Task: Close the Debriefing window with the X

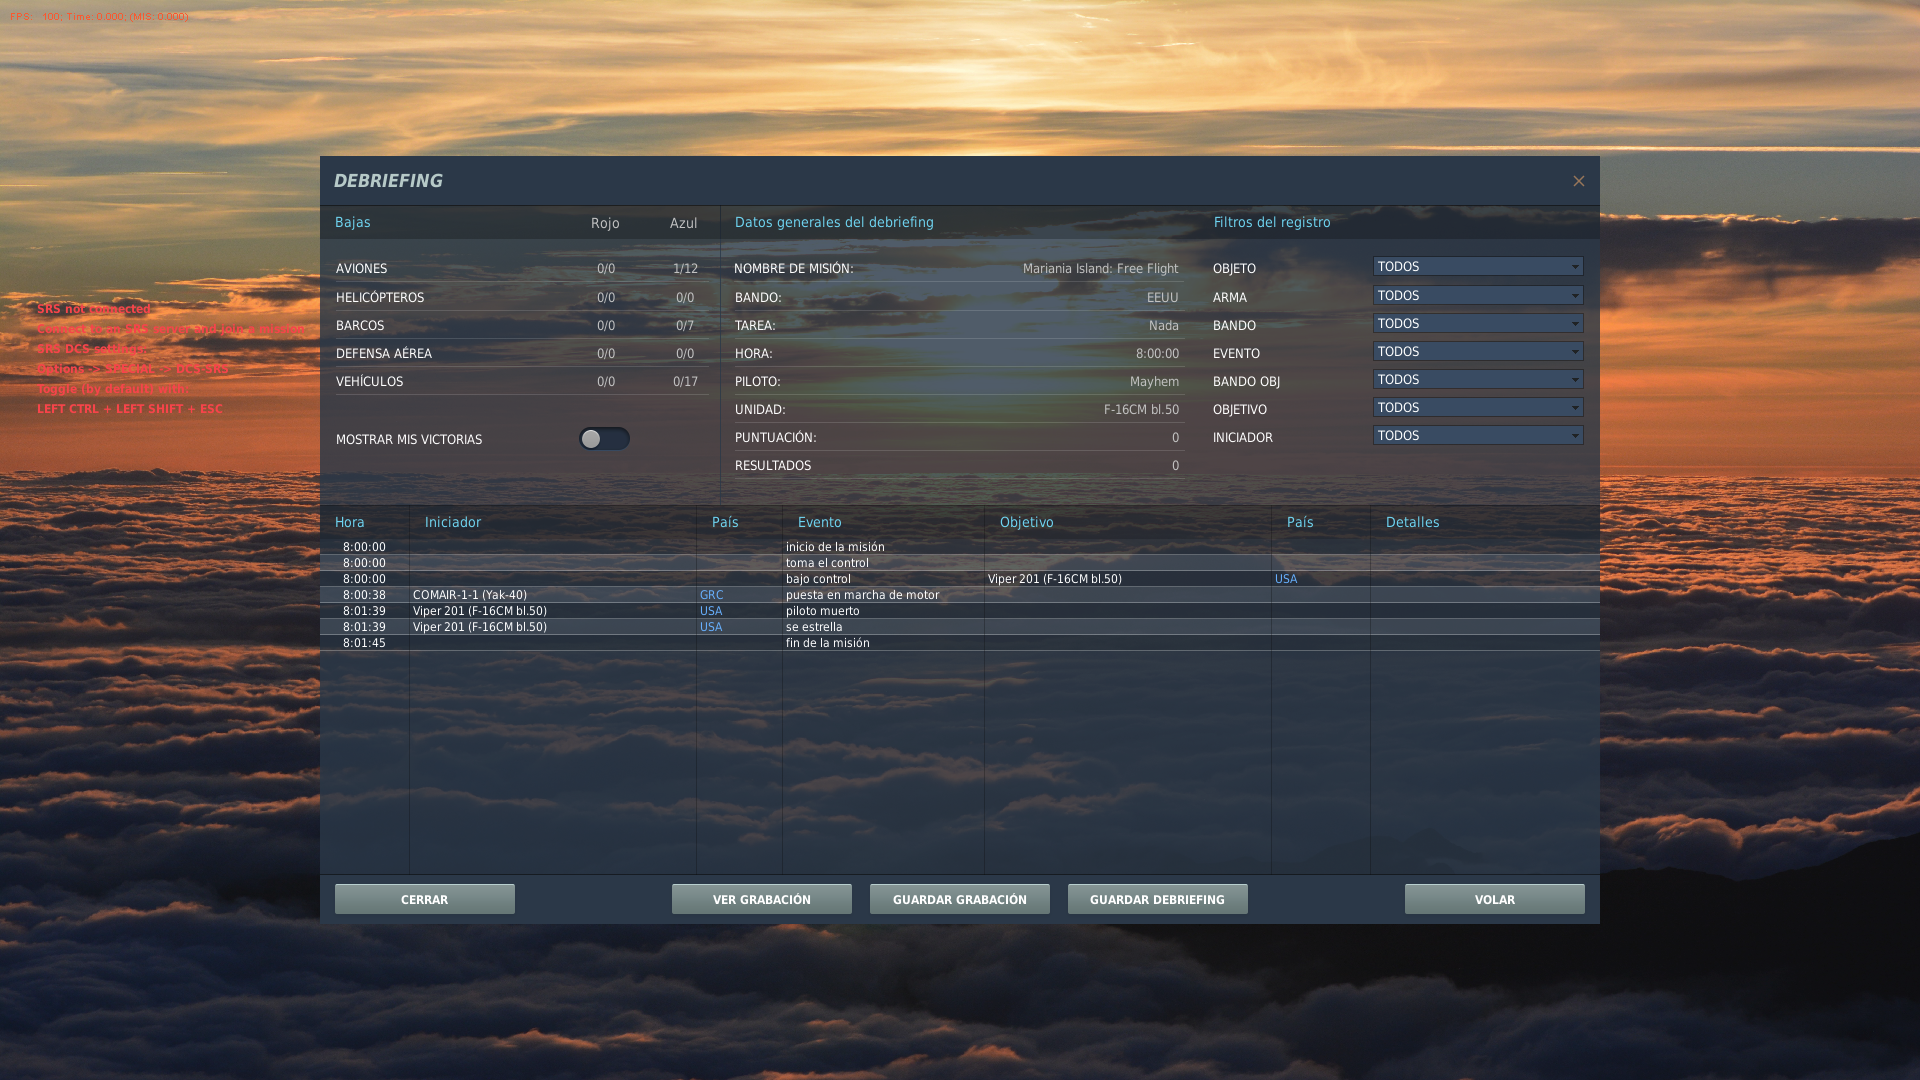Action: point(1578,181)
